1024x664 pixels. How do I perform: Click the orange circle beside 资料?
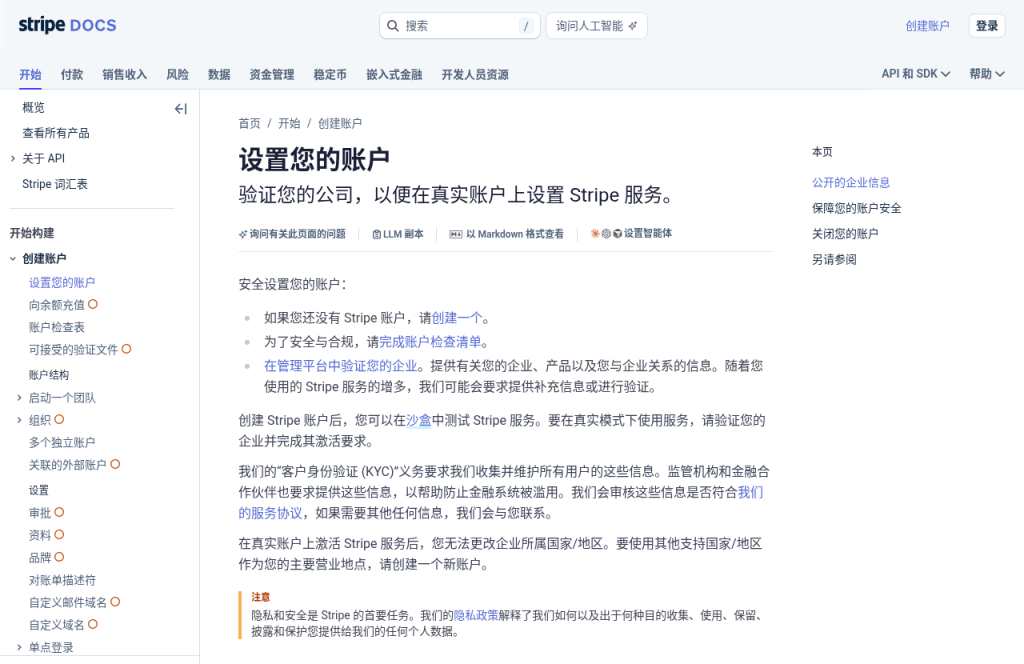pos(59,535)
